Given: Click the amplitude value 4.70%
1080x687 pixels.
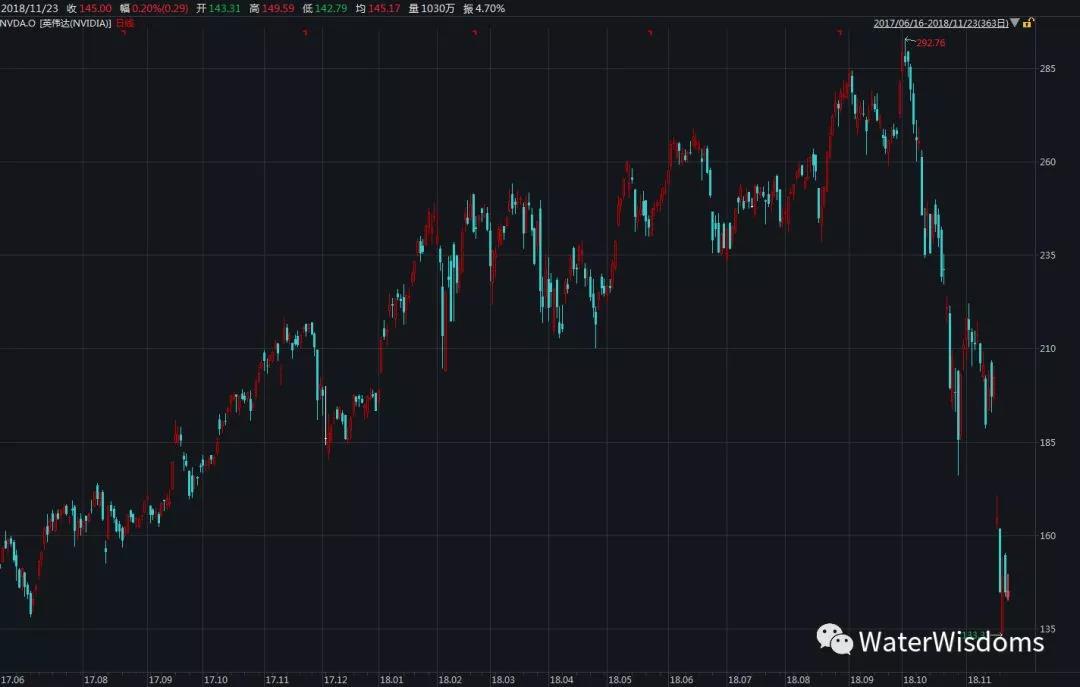Looking at the screenshot, I should pyautogui.click(x=490, y=8).
